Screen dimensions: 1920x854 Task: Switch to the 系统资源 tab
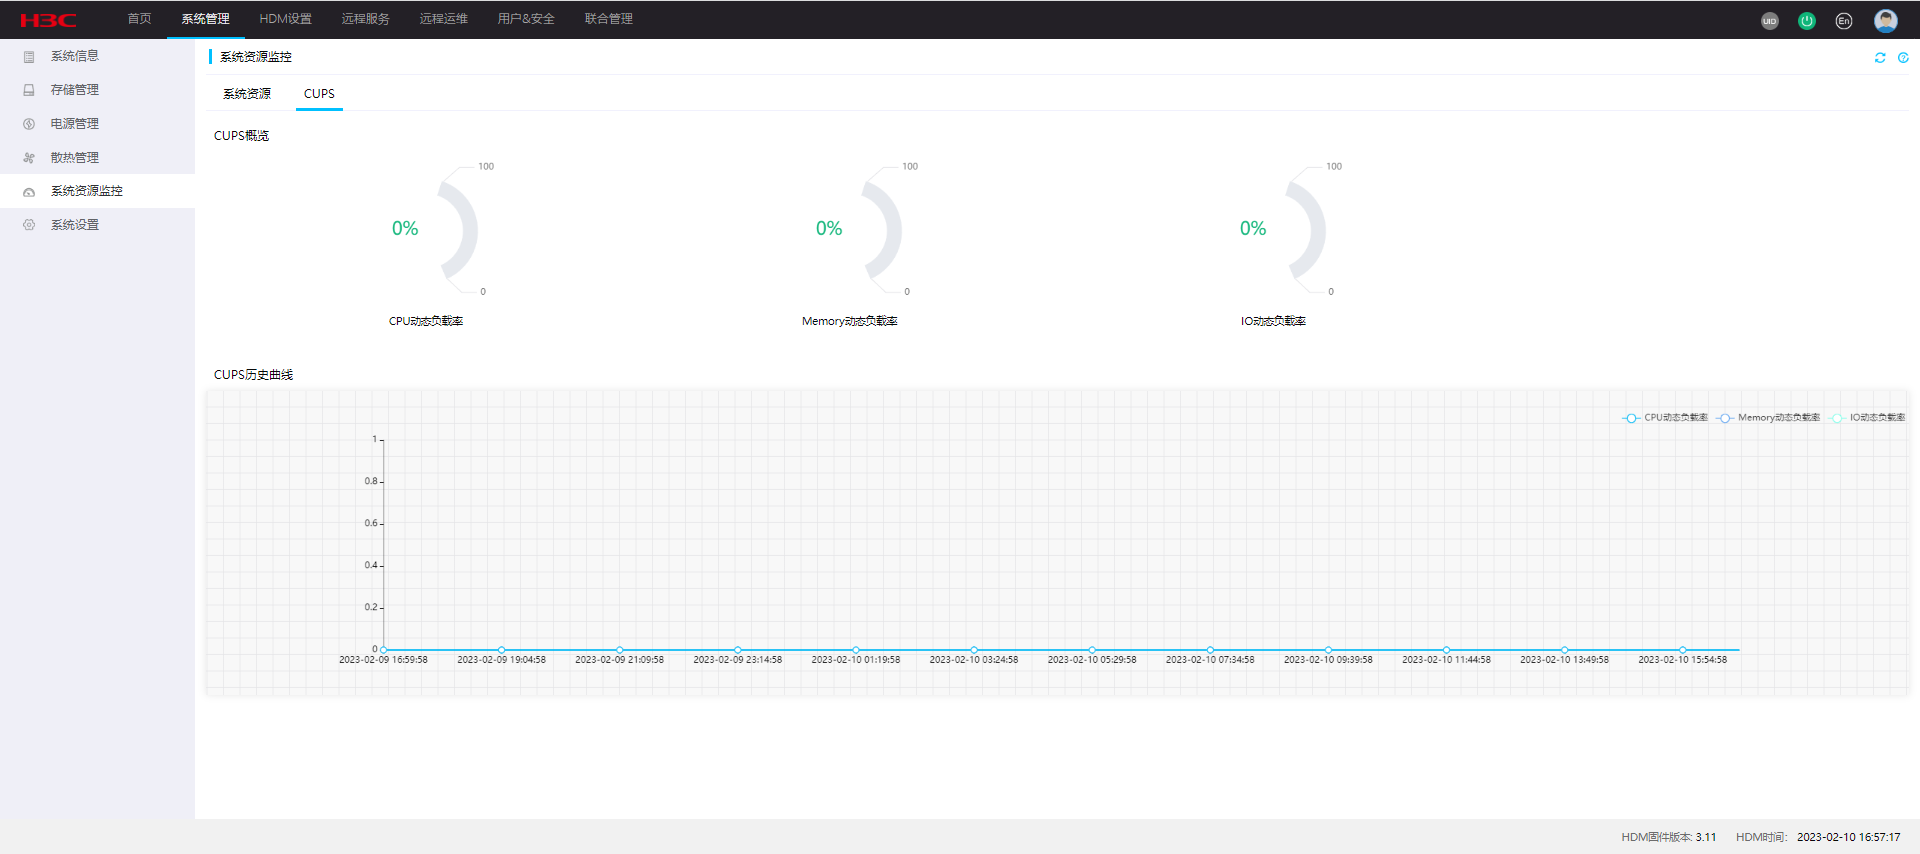point(247,94)
